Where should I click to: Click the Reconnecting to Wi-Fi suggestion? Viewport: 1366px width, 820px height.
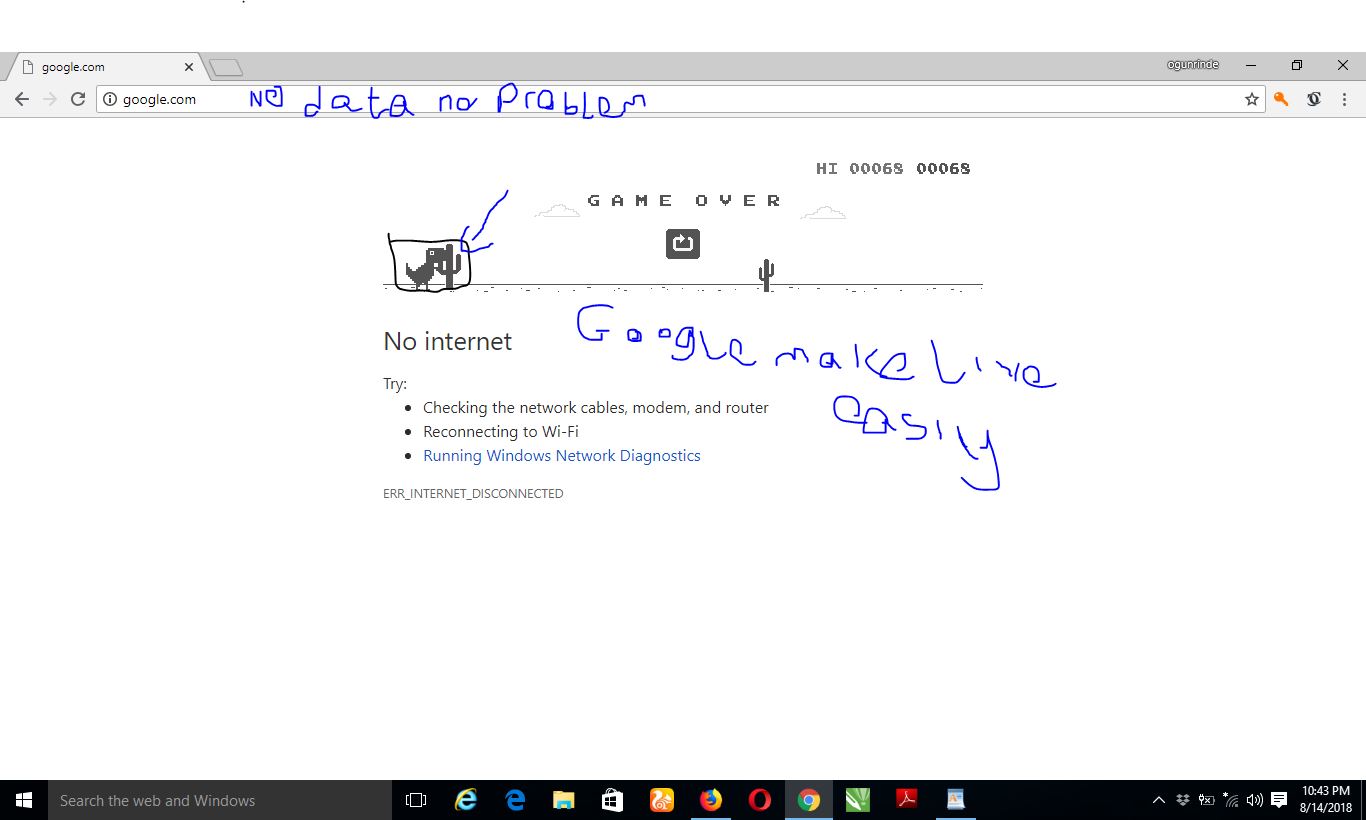[x=501, y=431]
